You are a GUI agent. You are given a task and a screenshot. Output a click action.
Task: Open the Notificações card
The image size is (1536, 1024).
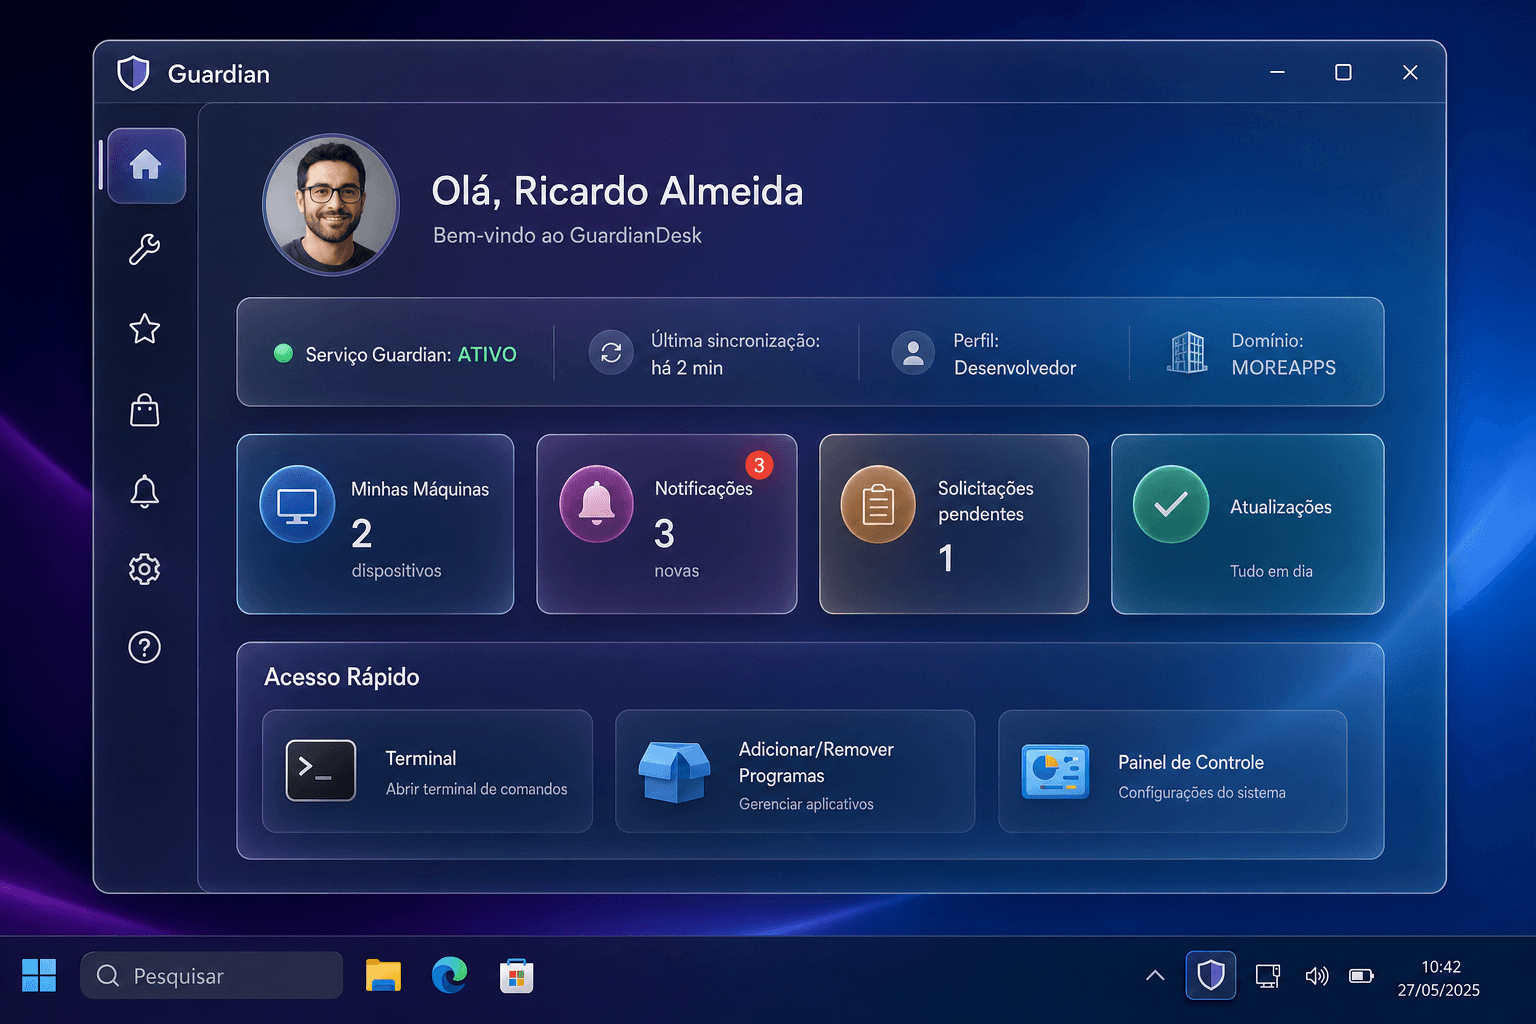(x=667, y=524)
